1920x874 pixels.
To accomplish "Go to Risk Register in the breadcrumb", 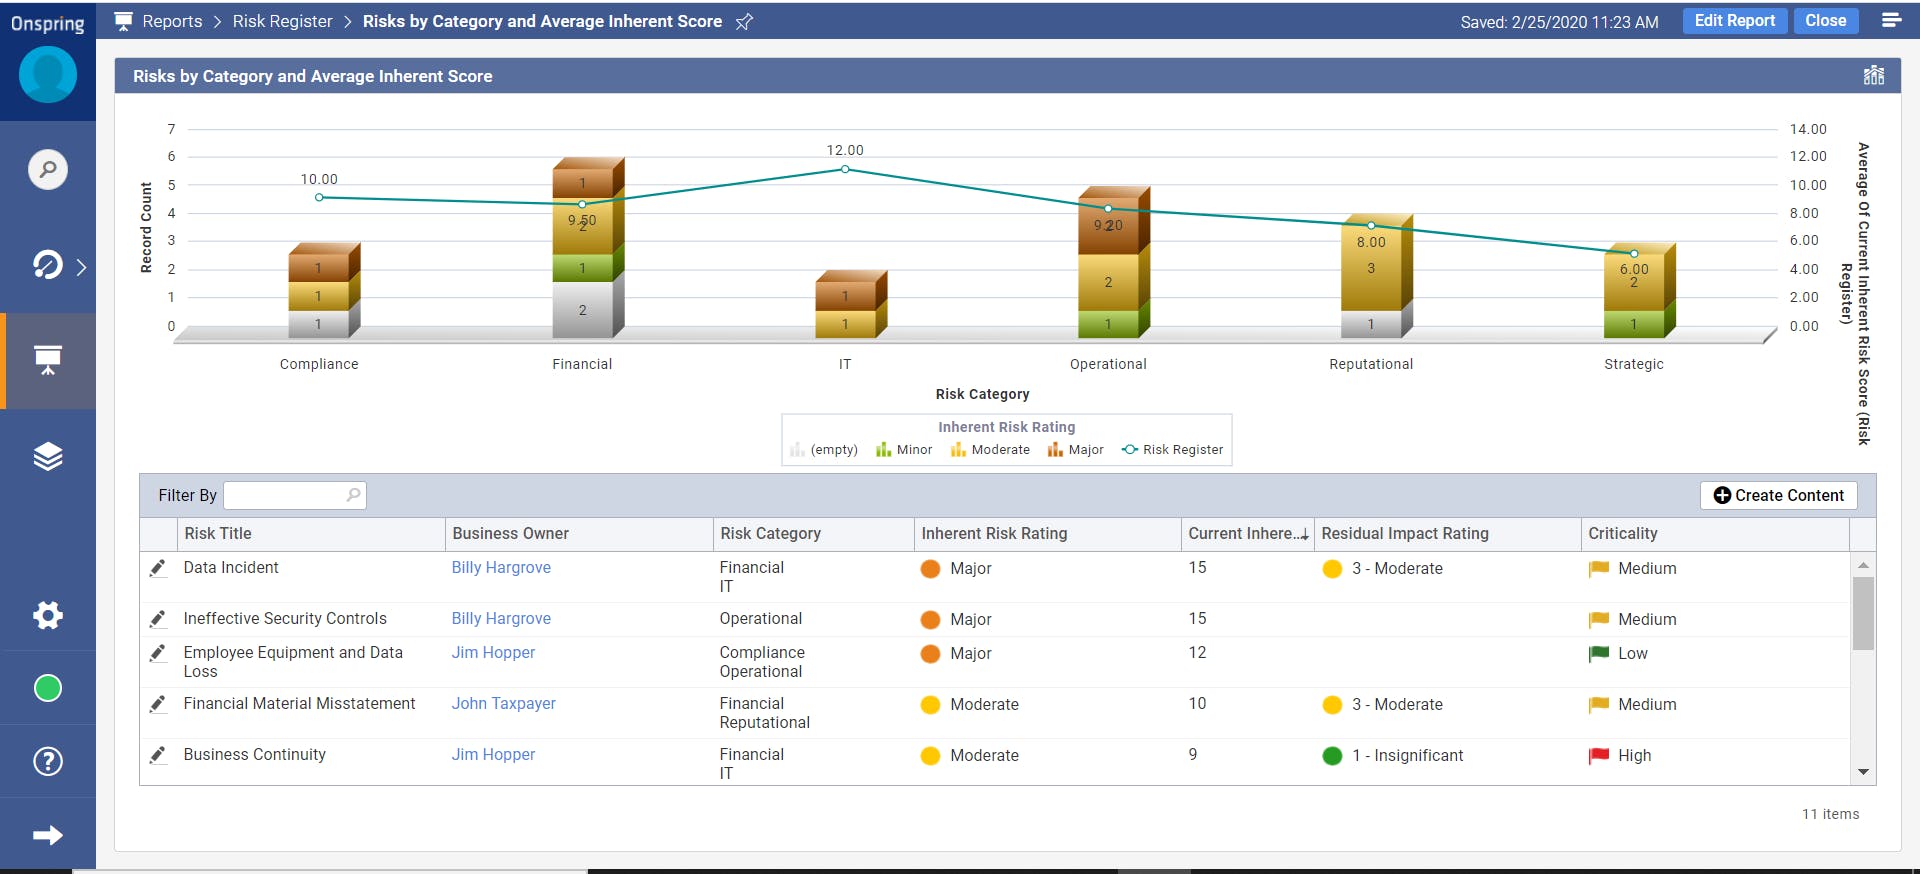I will click(x=283, y=21).
